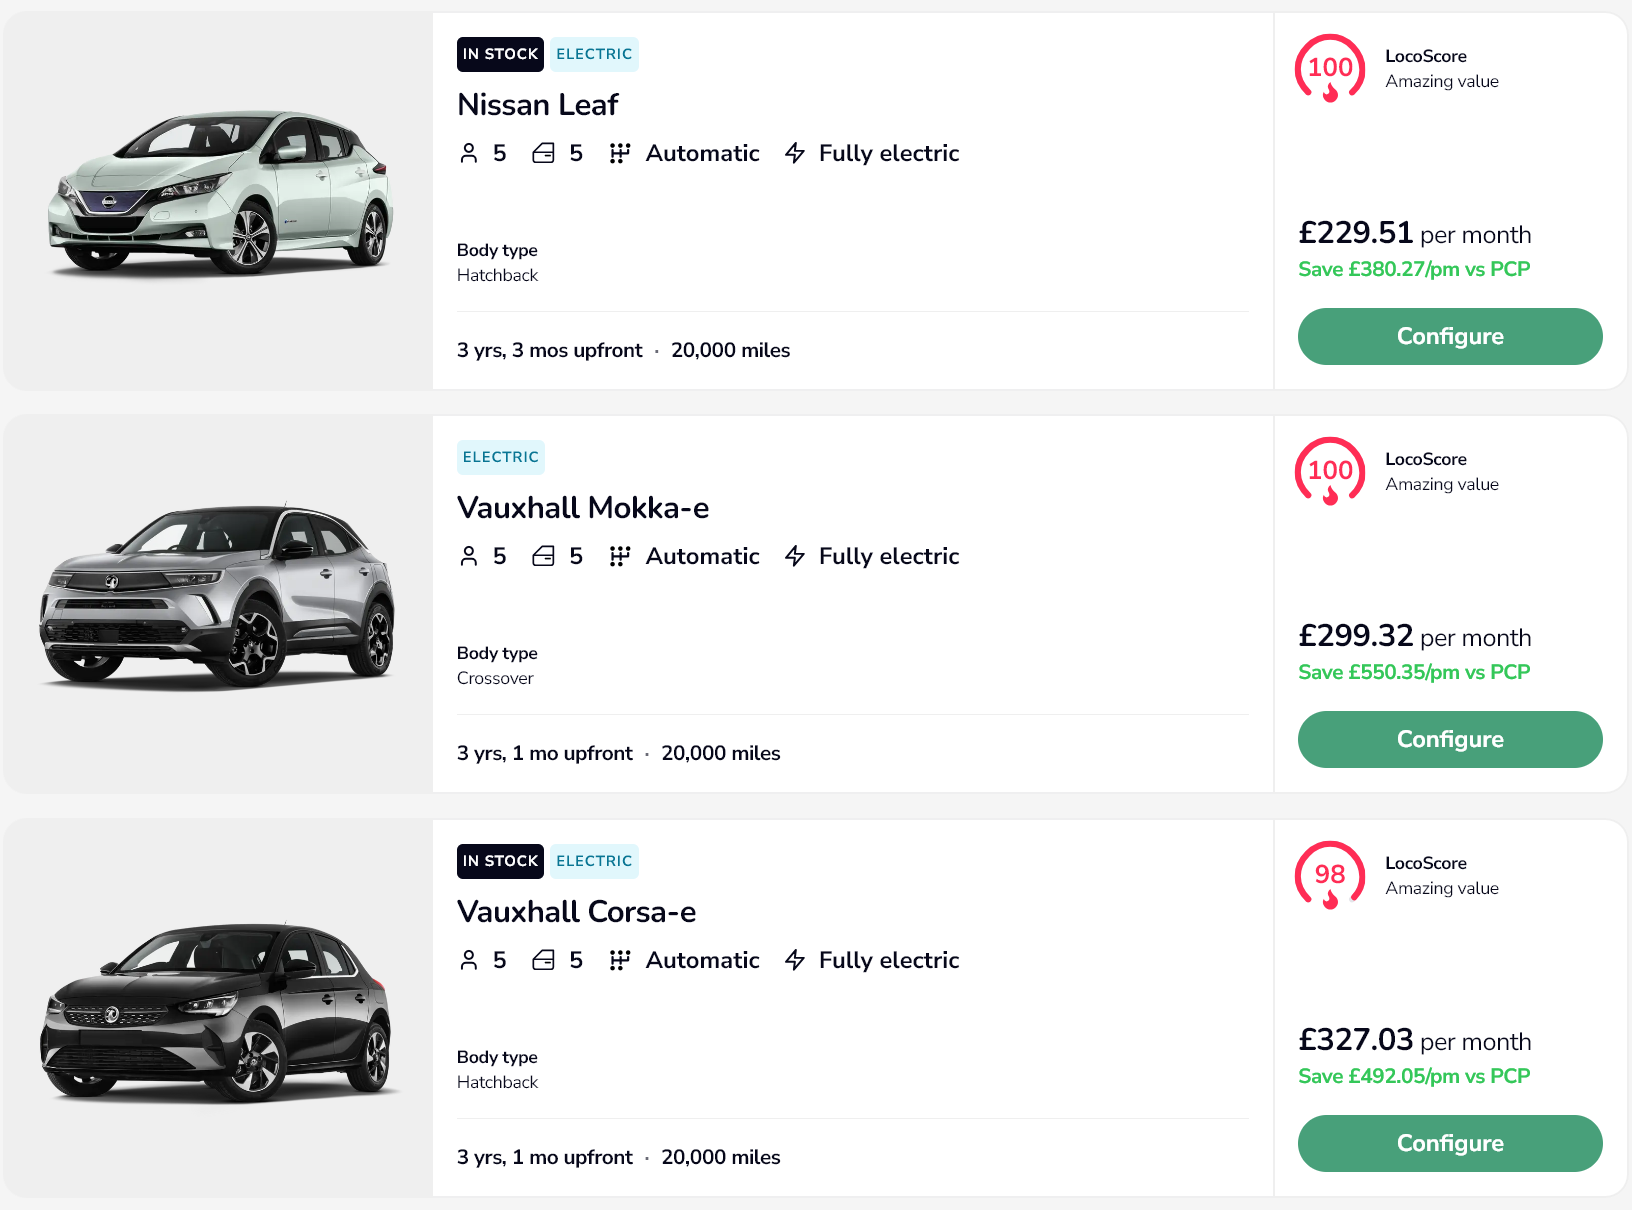Open the Vauxhall Corsa-e title link
The width and height of the screenshot is (1632, 1210).
click(x=576, y=912)
